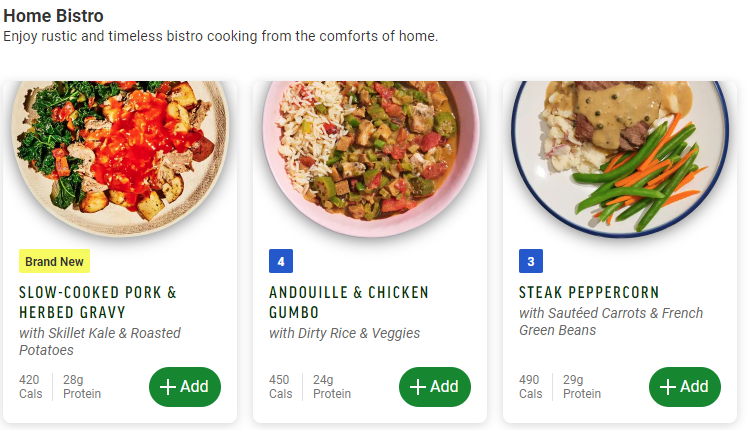Click the 420 Cals nutrition info
Image resolution: width=748 pixels, height=430 pixels.
click(x=30, y=387)
